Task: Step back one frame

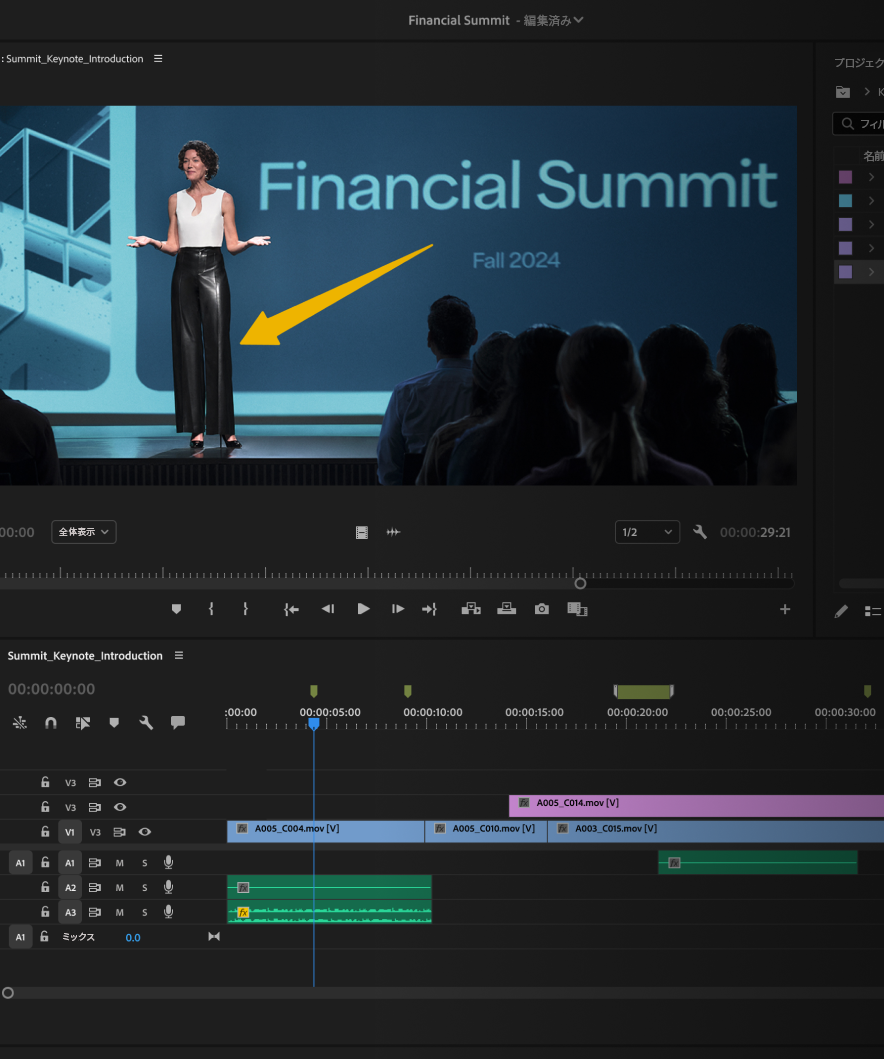Action: [x=328, y=609]
